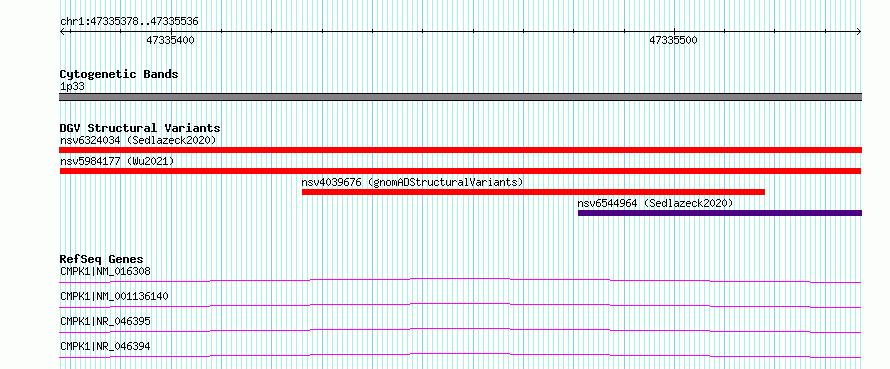Click the CMPK1|NM_001136140 transcript label

coord(114,296)
